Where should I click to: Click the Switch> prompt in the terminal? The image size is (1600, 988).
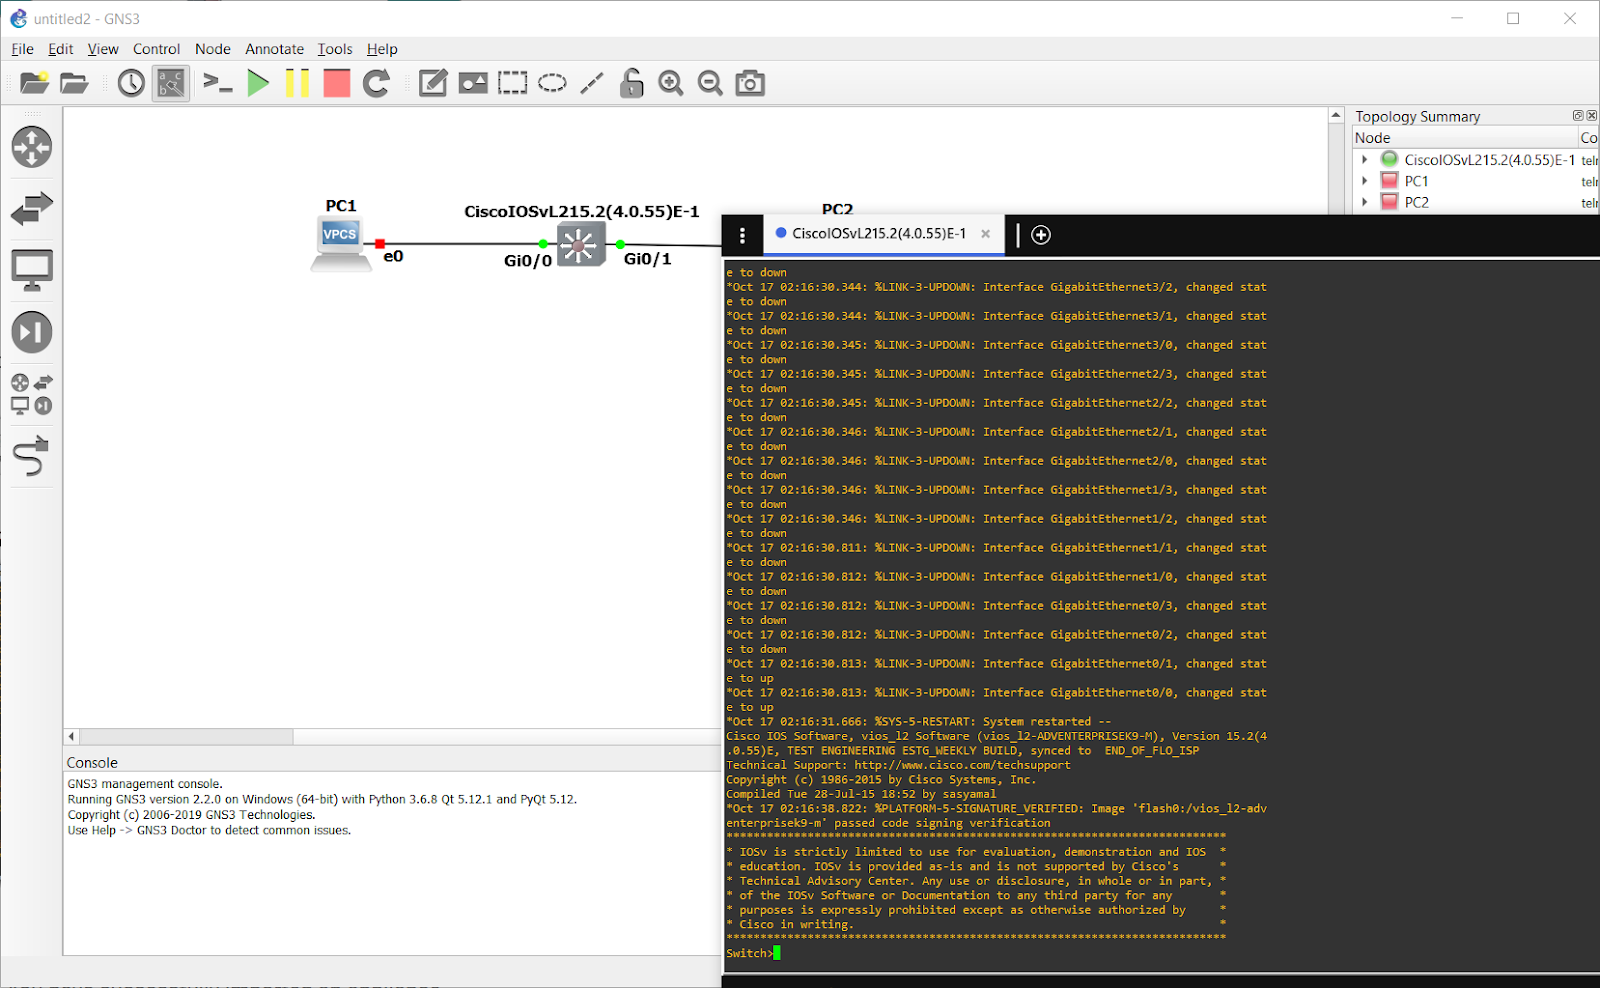pos(749,953)
